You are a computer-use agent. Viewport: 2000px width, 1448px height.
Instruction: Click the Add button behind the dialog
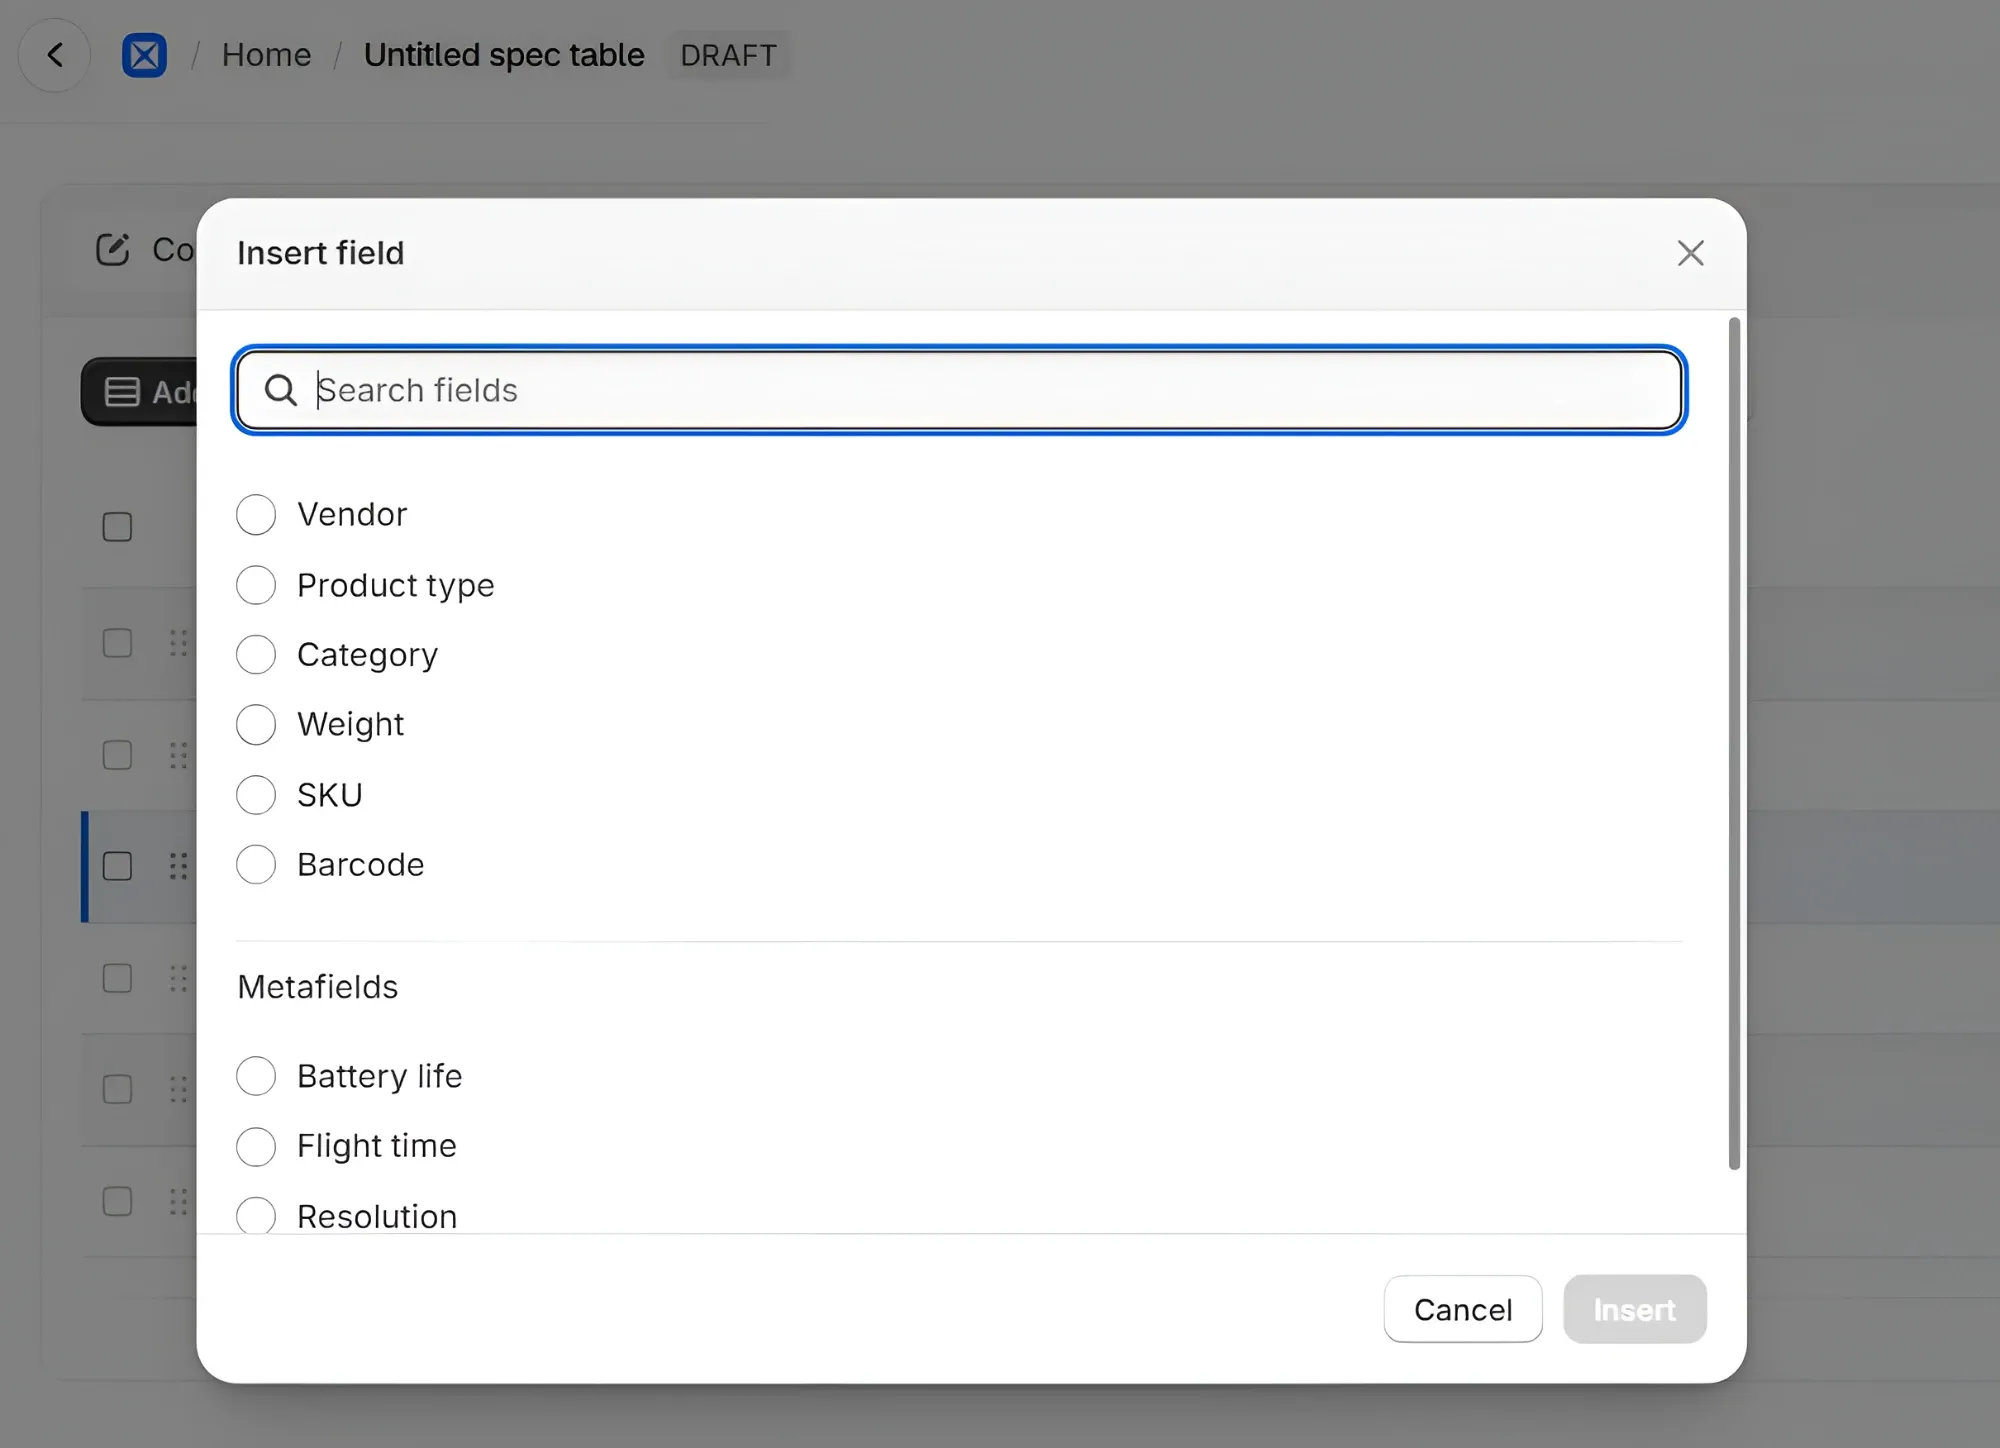140,392
